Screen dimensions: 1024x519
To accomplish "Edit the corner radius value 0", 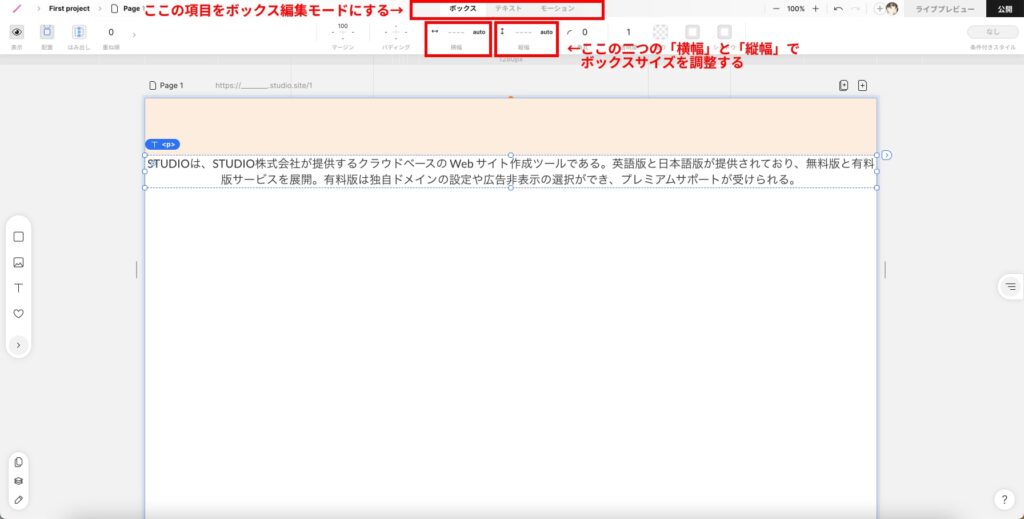I will tap(584, 32).
